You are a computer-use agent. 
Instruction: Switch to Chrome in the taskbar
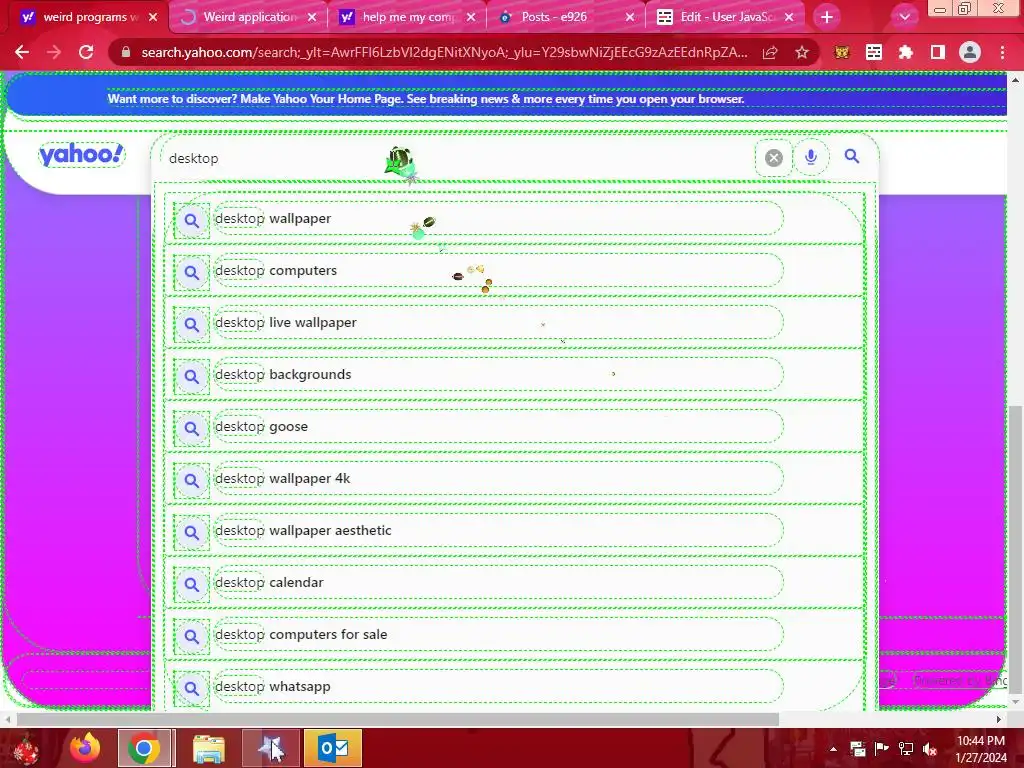pos(144,748)
